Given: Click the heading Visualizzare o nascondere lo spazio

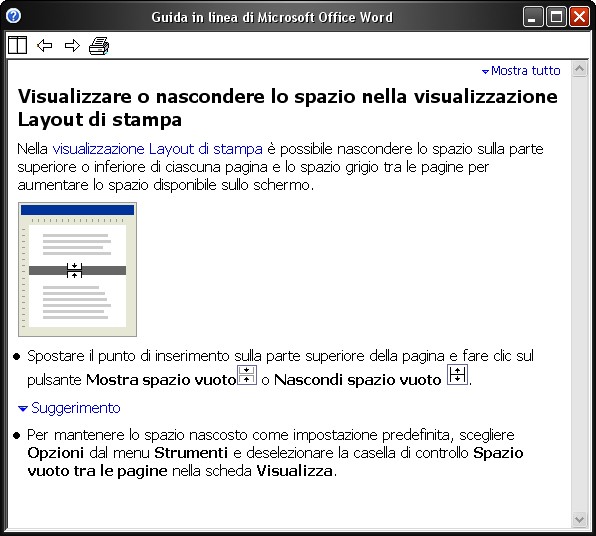Looking at the screenshot, I should [287, 108].
